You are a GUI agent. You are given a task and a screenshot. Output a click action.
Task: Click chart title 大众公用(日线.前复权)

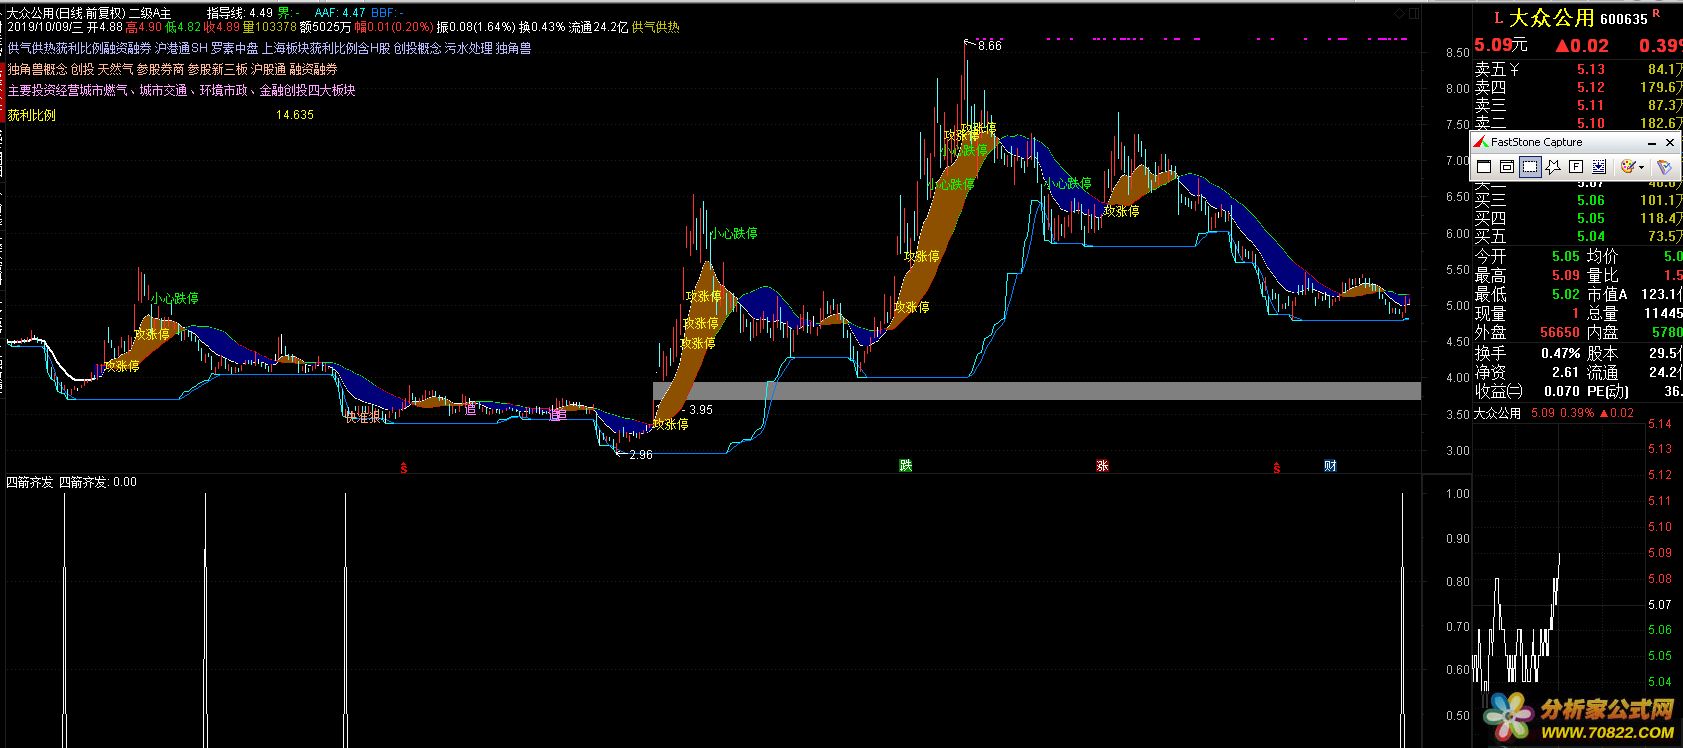(x=66, y=13)
